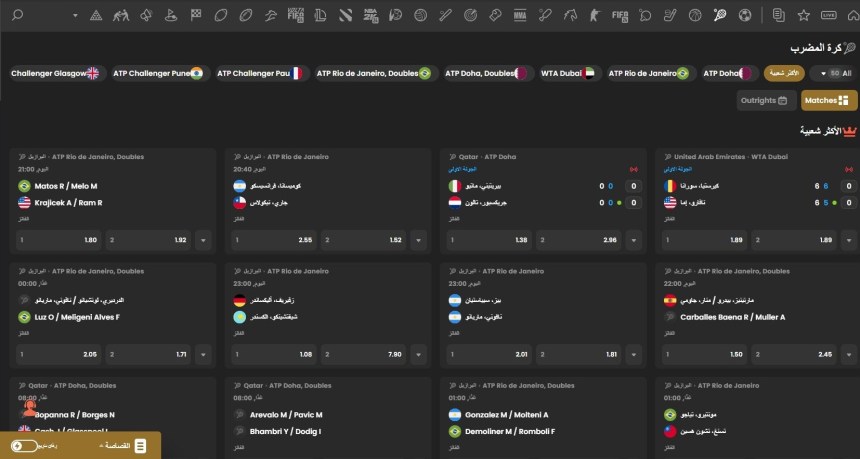
Task: Open United Arab Emirates · WTA Dubai league link
Action: coord(731,157)
